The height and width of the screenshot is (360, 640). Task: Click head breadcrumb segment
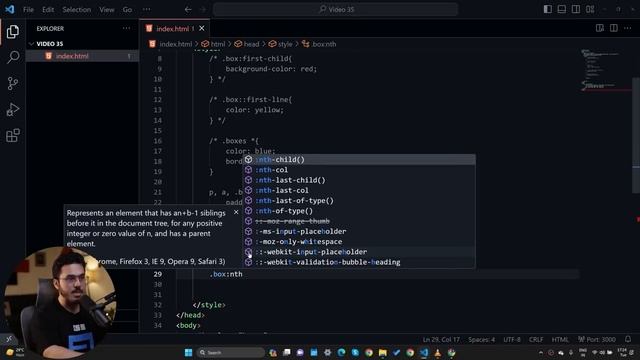click(x=251, y=44)
